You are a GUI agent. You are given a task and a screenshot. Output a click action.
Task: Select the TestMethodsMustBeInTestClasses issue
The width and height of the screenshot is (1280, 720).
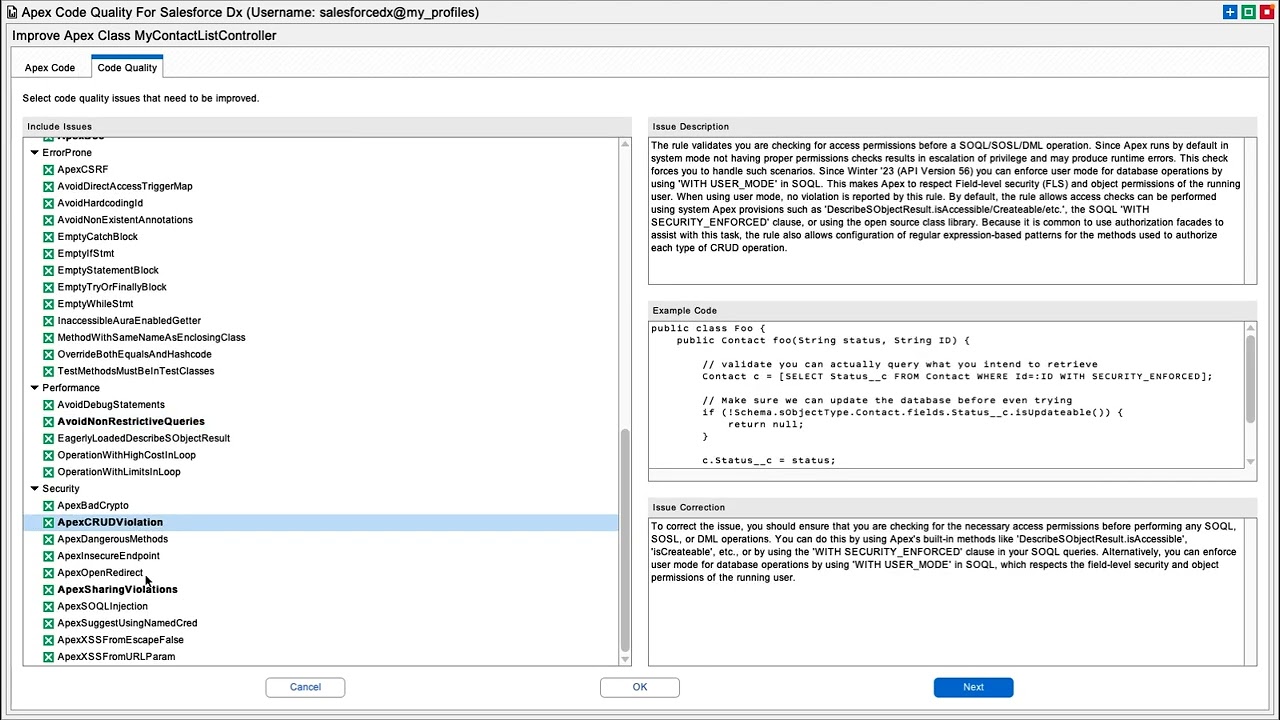tap(136, 371)
